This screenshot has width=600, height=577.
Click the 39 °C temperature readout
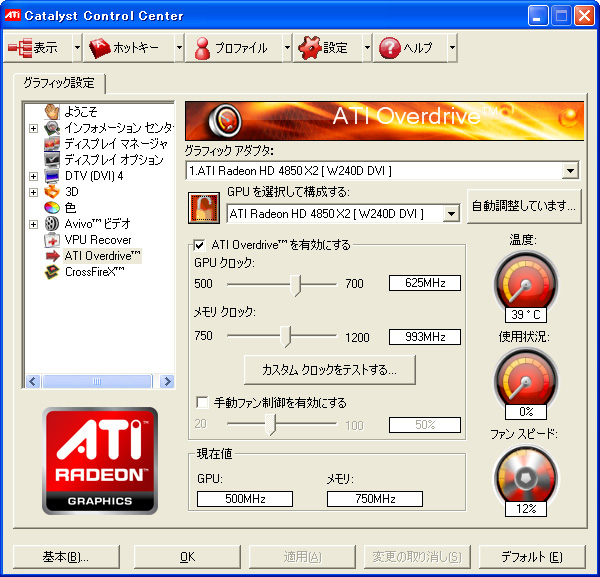pyautogui.click(x=526, y=315)
